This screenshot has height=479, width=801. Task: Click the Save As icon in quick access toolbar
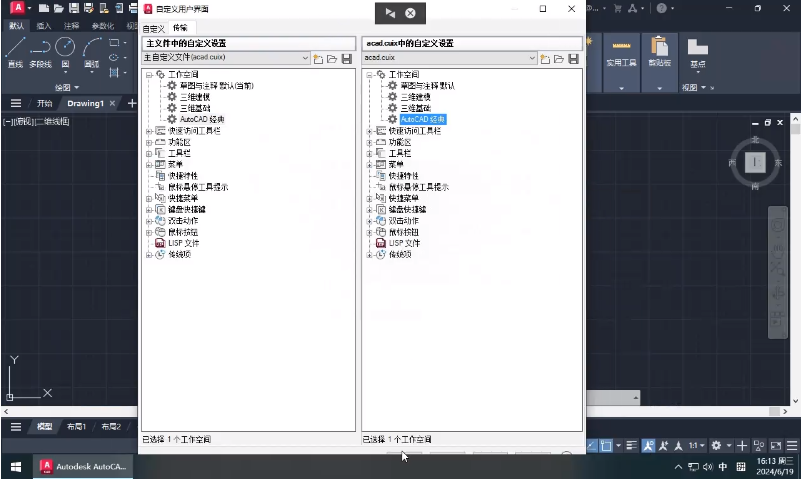(89, 8)
